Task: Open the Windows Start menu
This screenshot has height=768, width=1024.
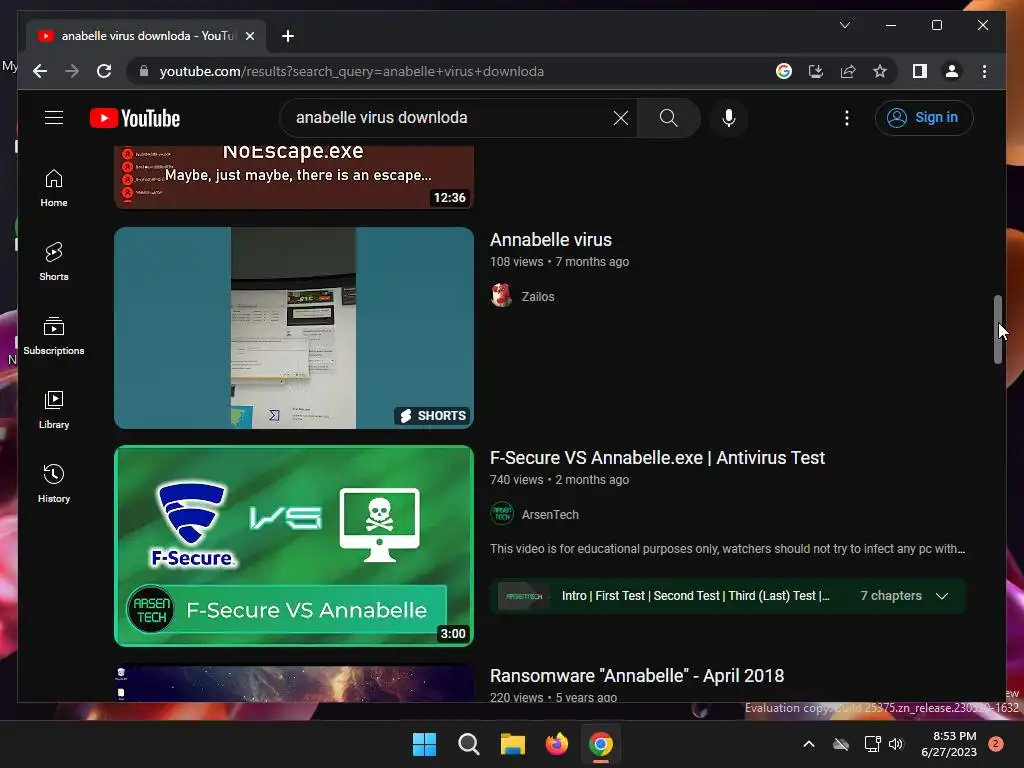Action: (x=424, y=744)
